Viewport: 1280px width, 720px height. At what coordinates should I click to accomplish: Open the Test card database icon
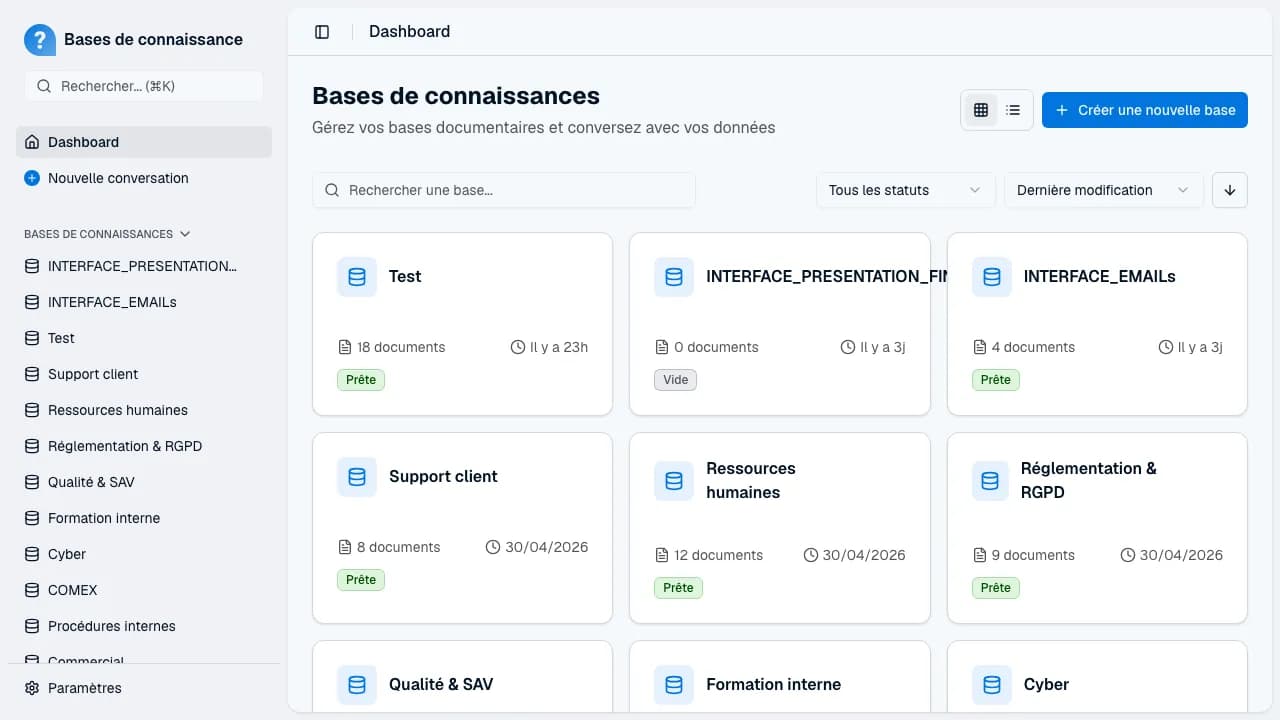click(x=357, y=277)
